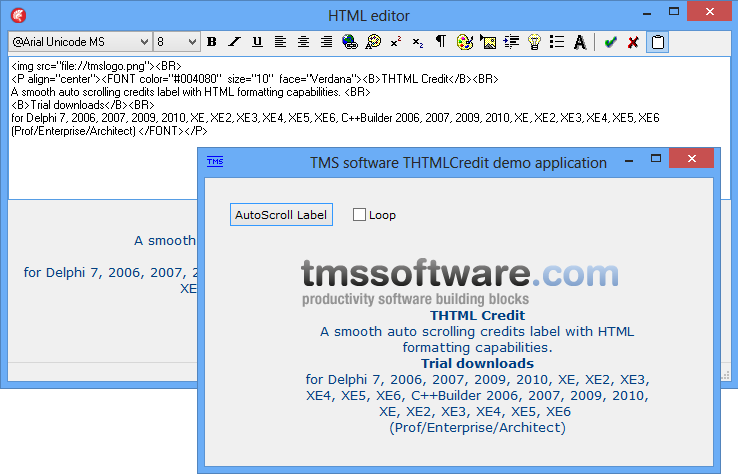Image resolution: width=739 pixels, height=475 pixels.
Task: Close the HTML editor window
Action: tap(710, 11)
